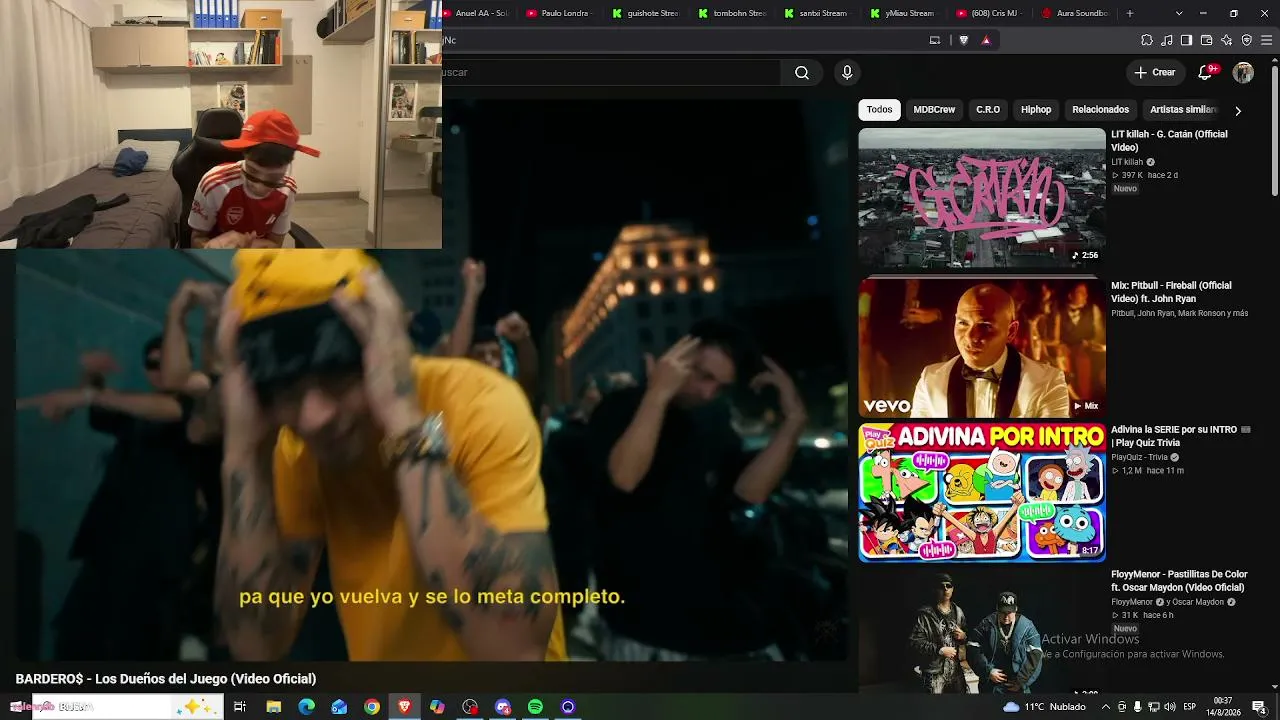
Task: Switch to the "(608) Cris MJ" browser tab
Action: click(x=989, y=13)
